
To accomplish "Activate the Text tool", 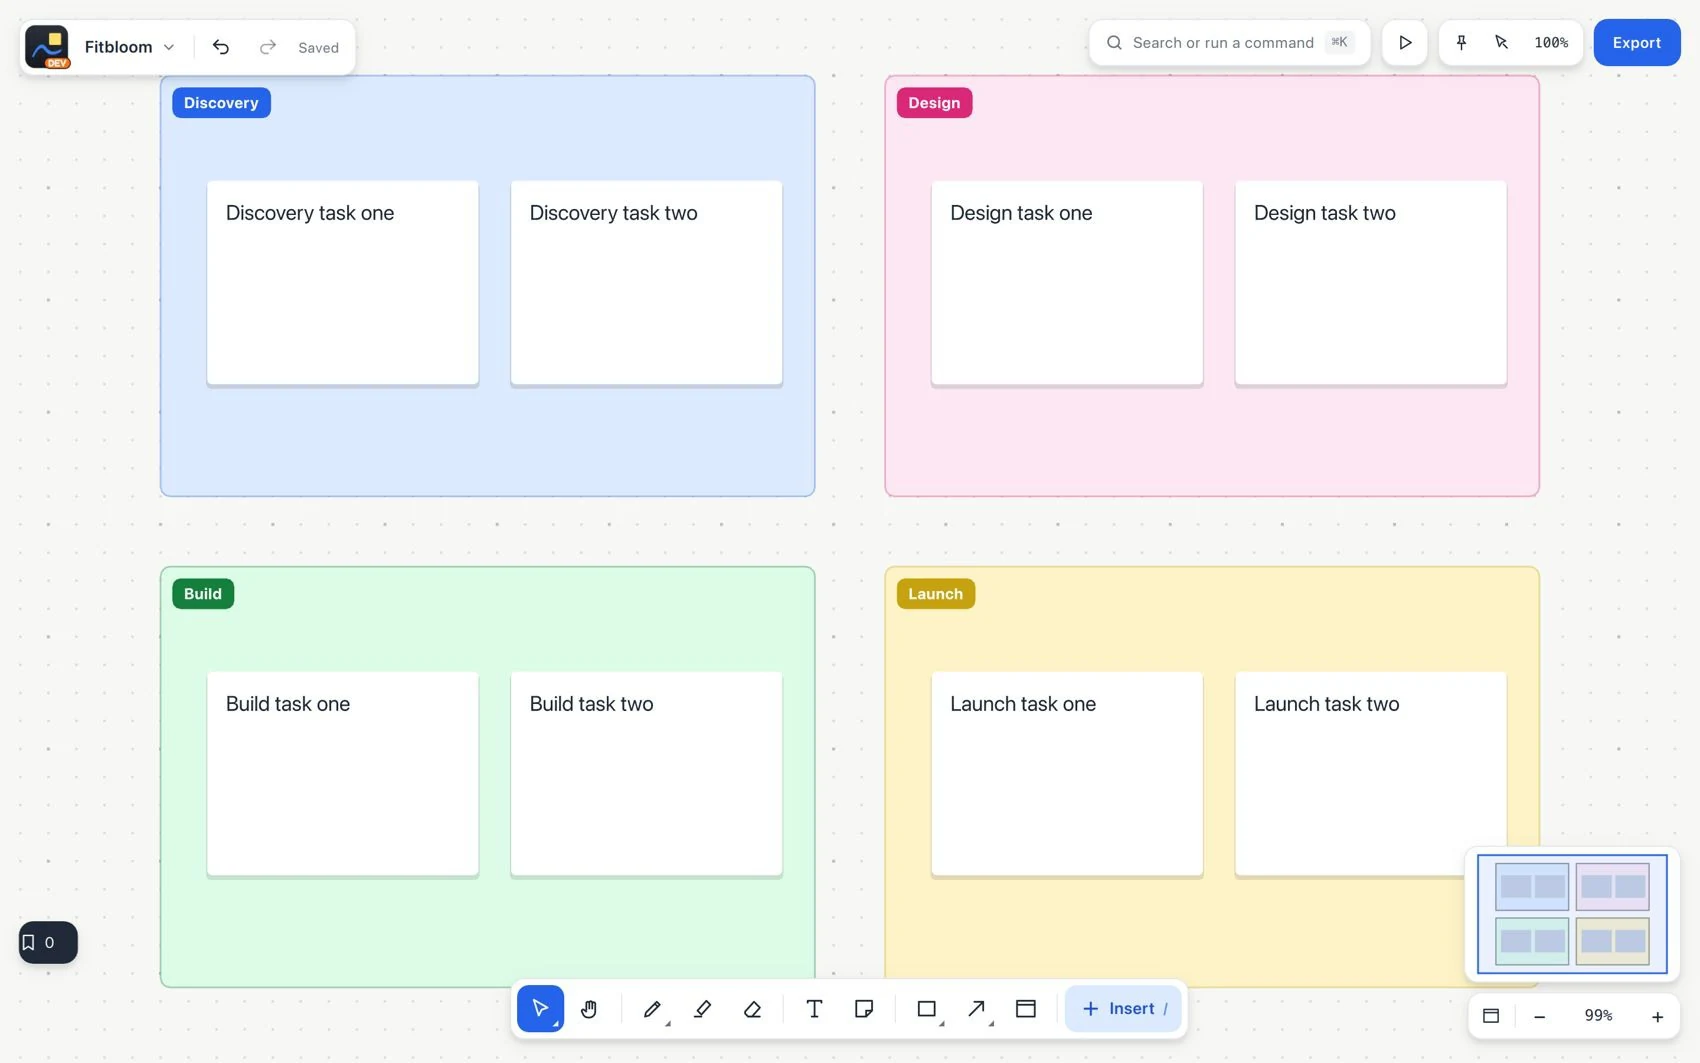I will (814, 1008).
